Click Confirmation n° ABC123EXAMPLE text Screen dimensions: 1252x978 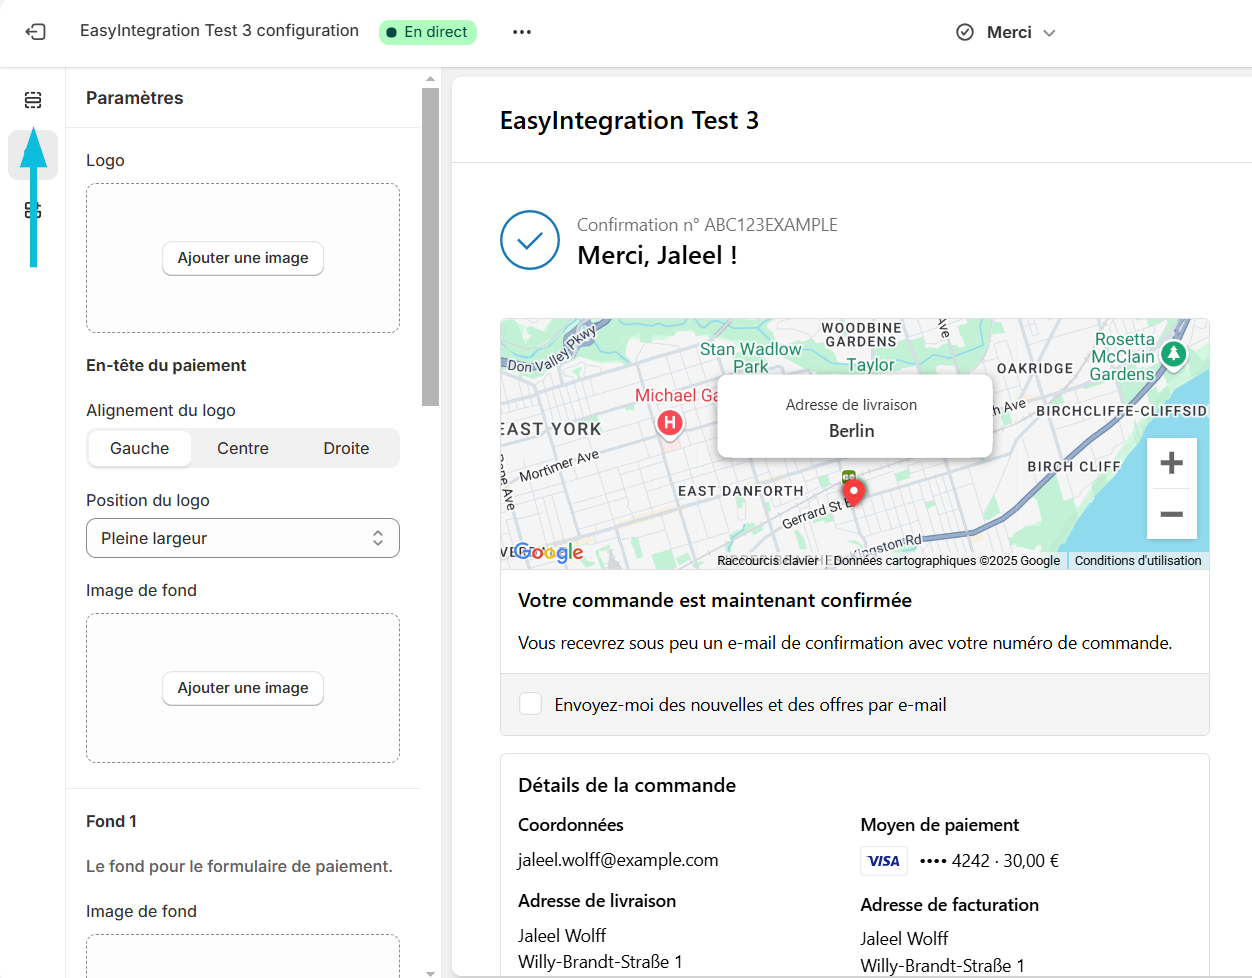pos(707,225)
